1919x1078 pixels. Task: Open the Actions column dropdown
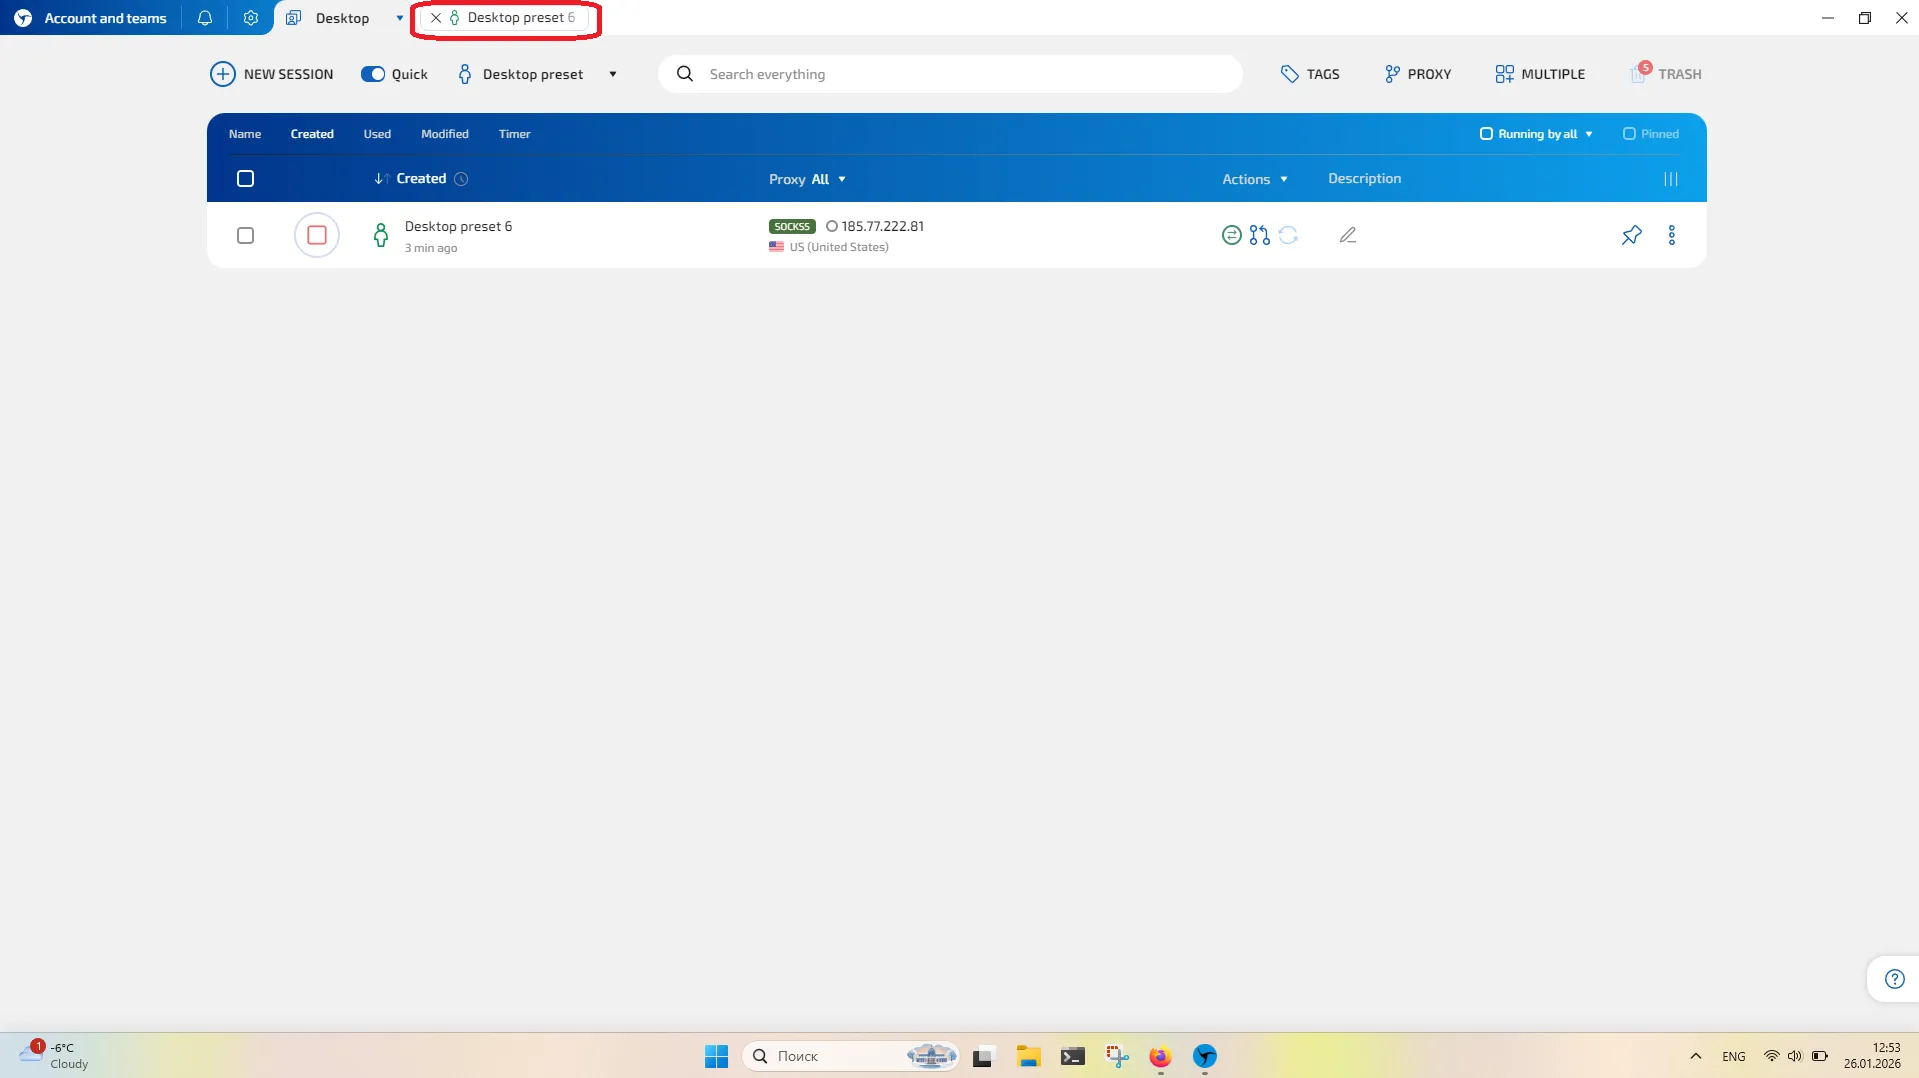pos(1255,179)
